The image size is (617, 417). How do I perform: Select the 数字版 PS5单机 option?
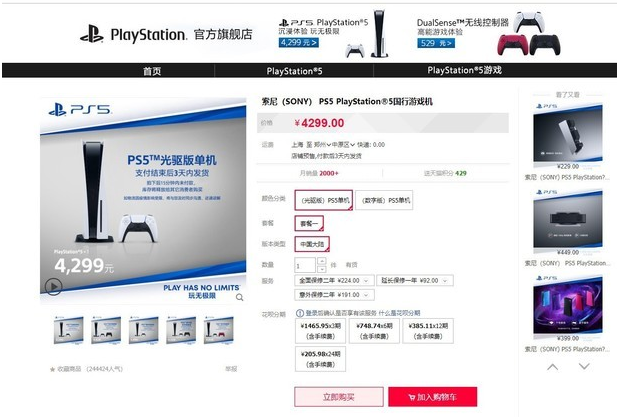384,200
